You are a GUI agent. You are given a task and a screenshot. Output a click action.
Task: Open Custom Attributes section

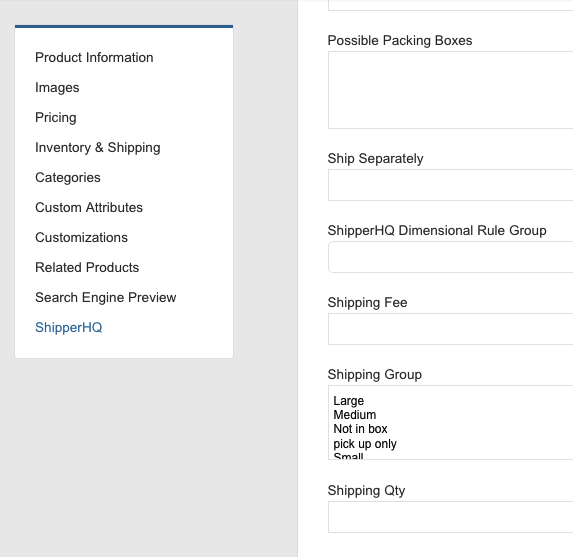click(x=89, y=207)
